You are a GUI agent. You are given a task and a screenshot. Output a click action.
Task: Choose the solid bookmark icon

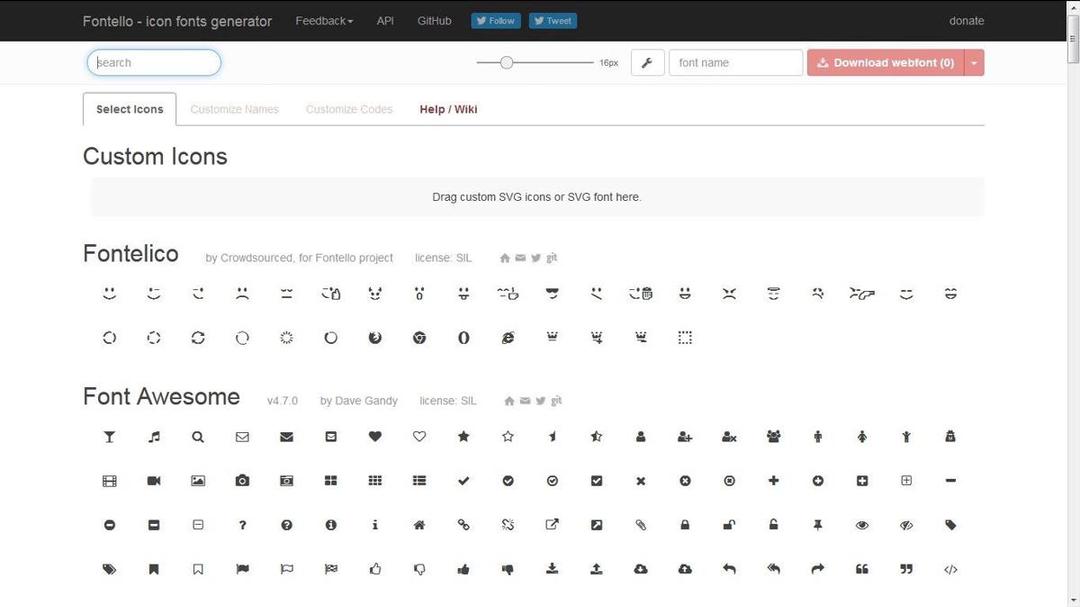coord(154,569)
